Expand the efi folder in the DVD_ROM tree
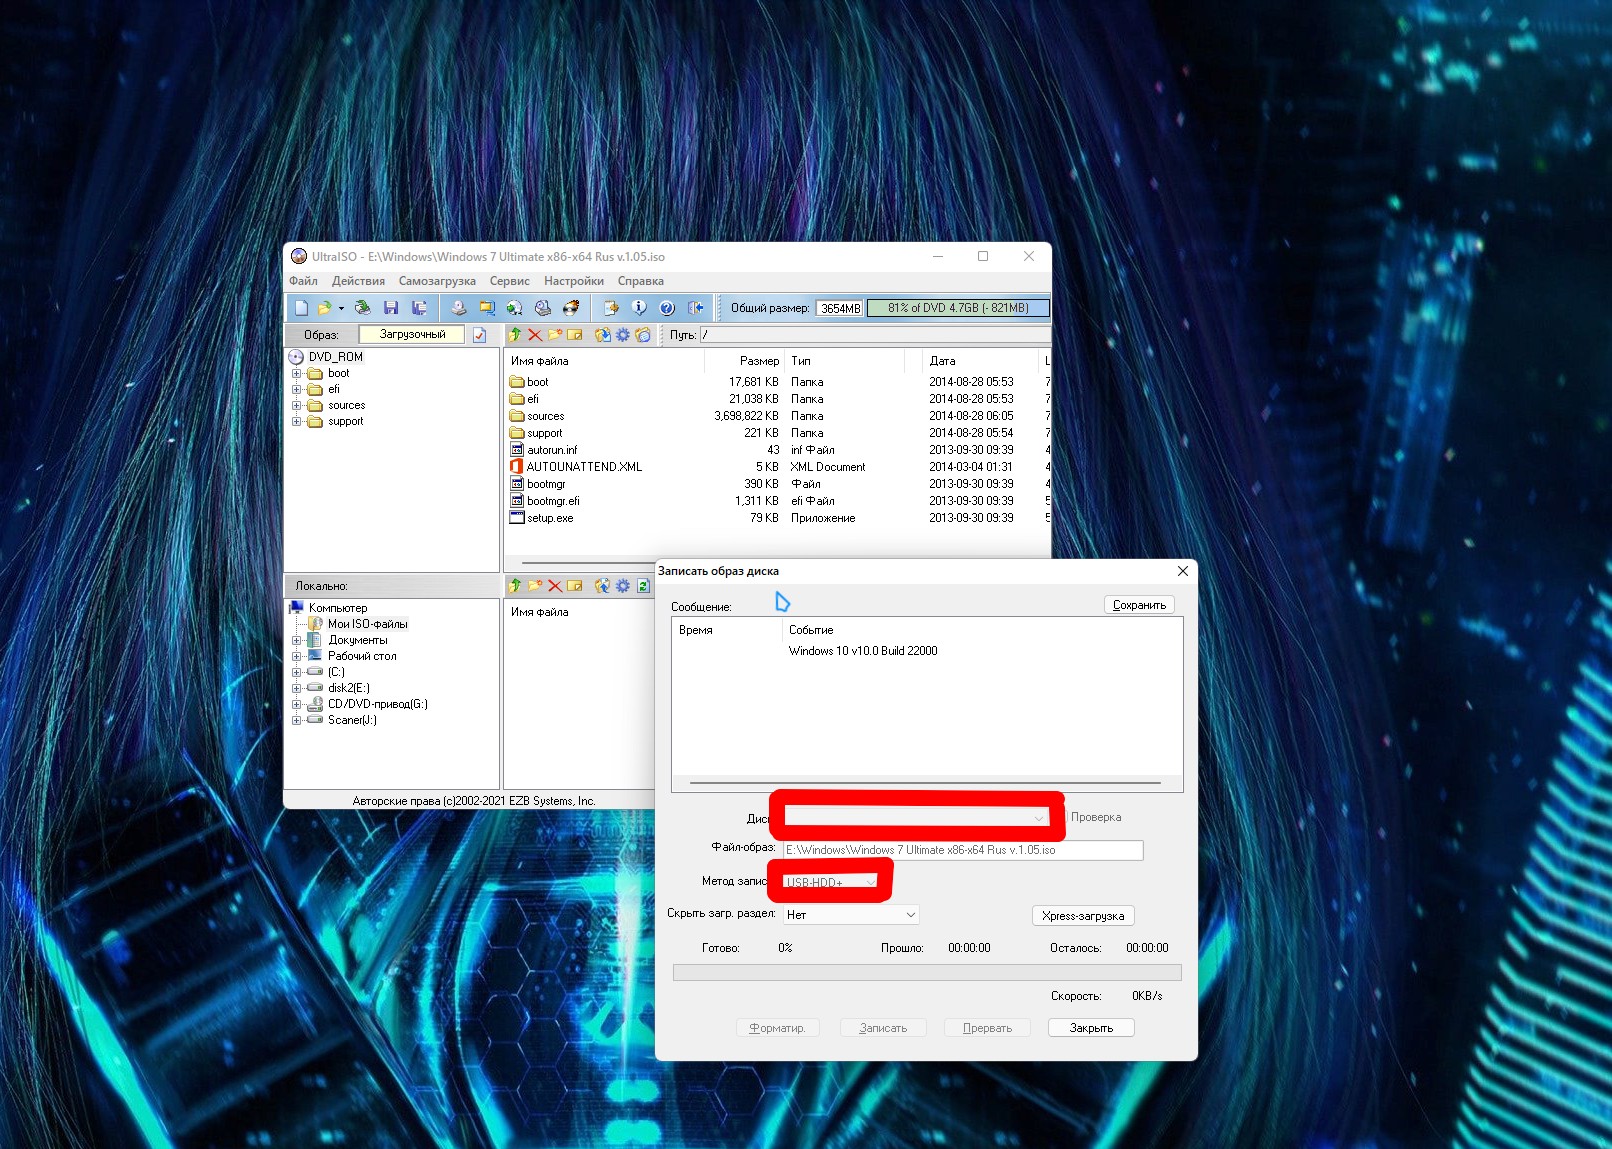Viewport: 1612px width, 1149px height. pyautogui.click(x=296, y=390)
